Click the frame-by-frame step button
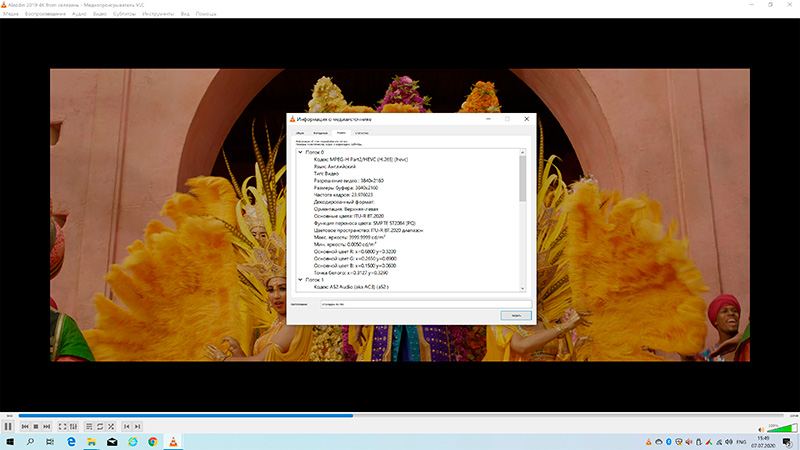The height and width of the screenshot is (450, 800). [137, 427]
